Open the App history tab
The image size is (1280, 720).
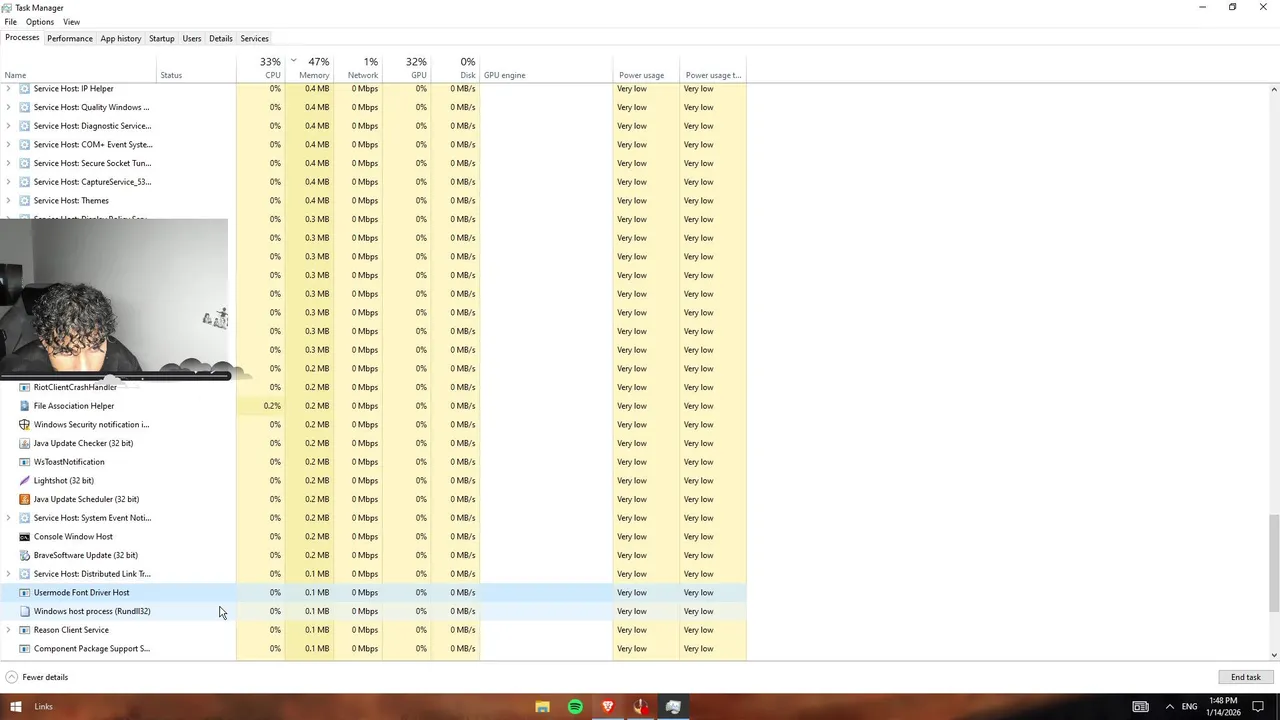121,39
